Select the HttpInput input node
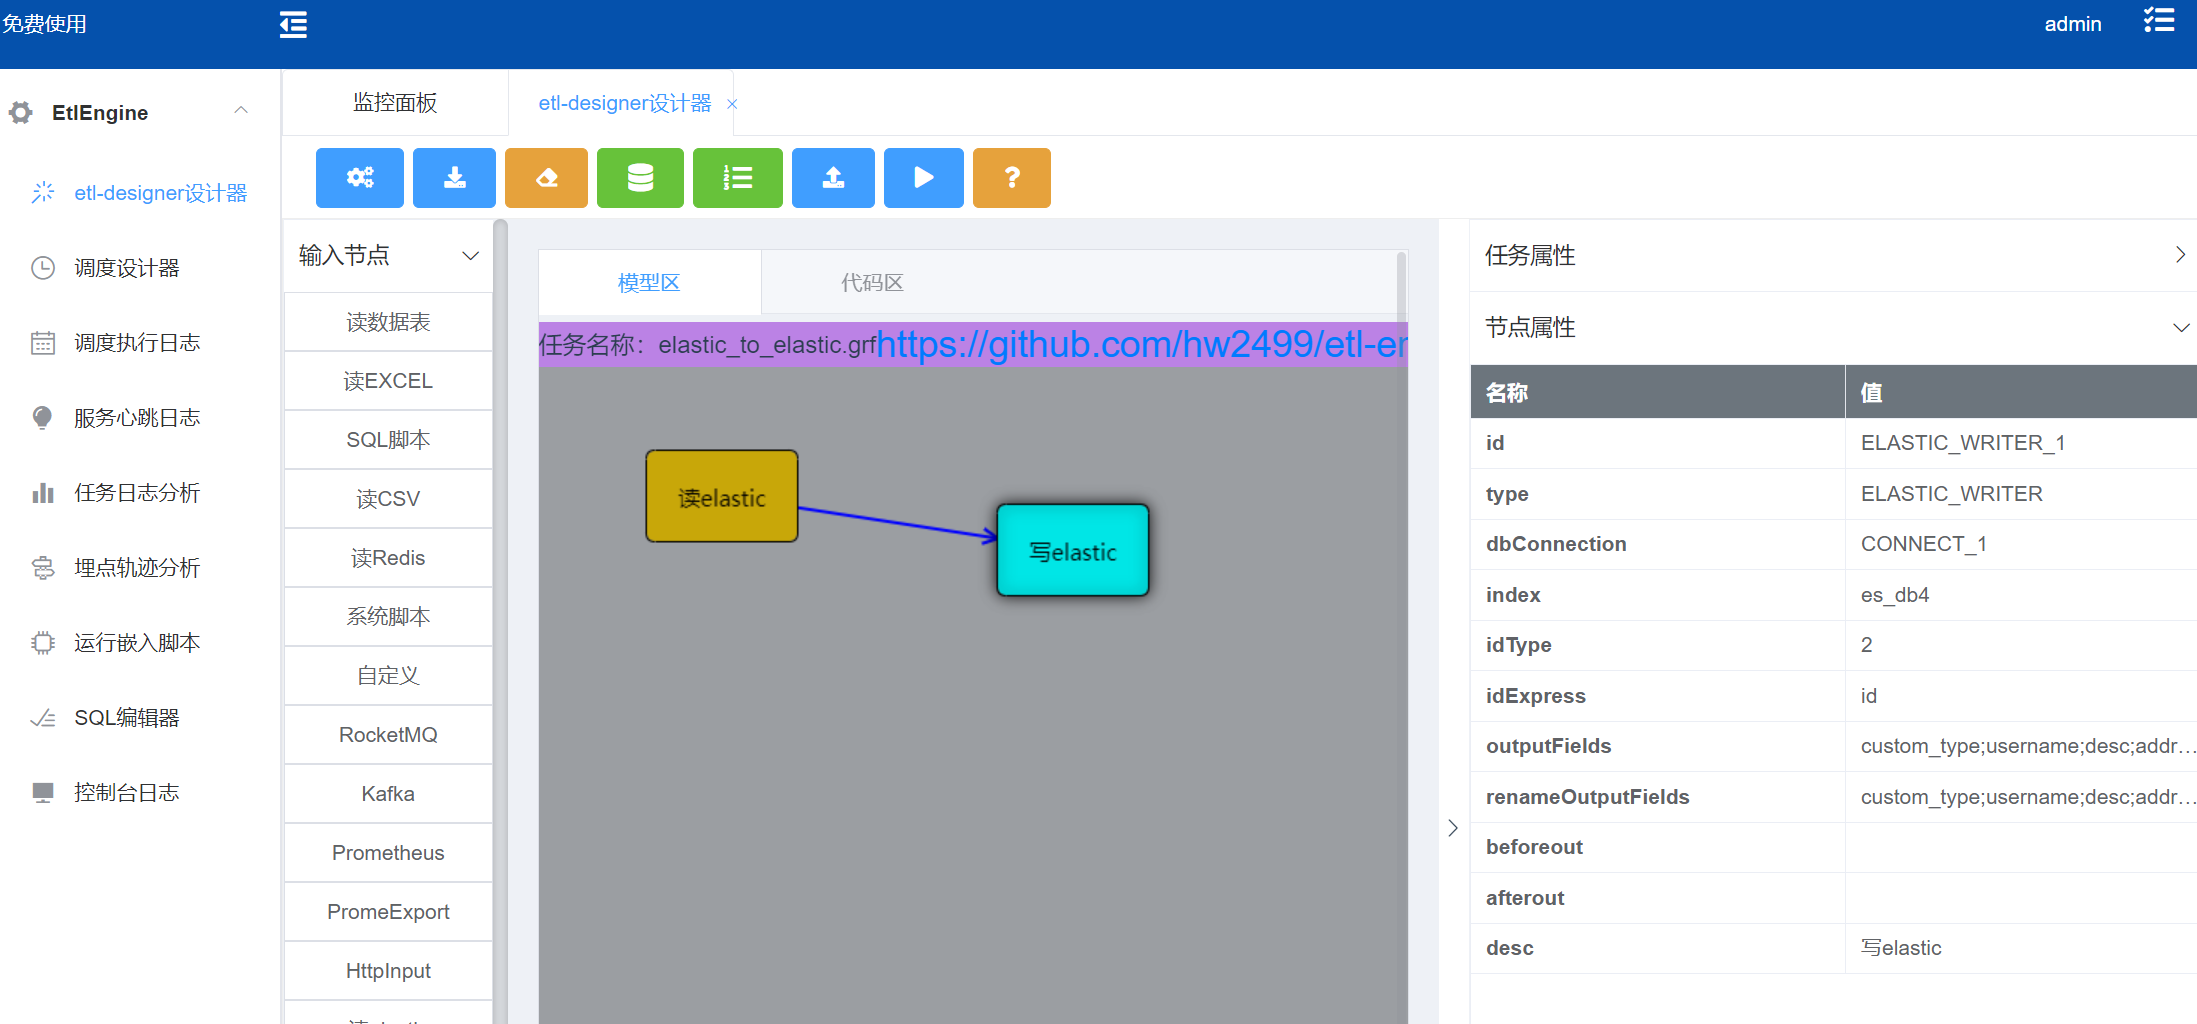Viewport: 2197px width, 1024px height. (388, 971)
